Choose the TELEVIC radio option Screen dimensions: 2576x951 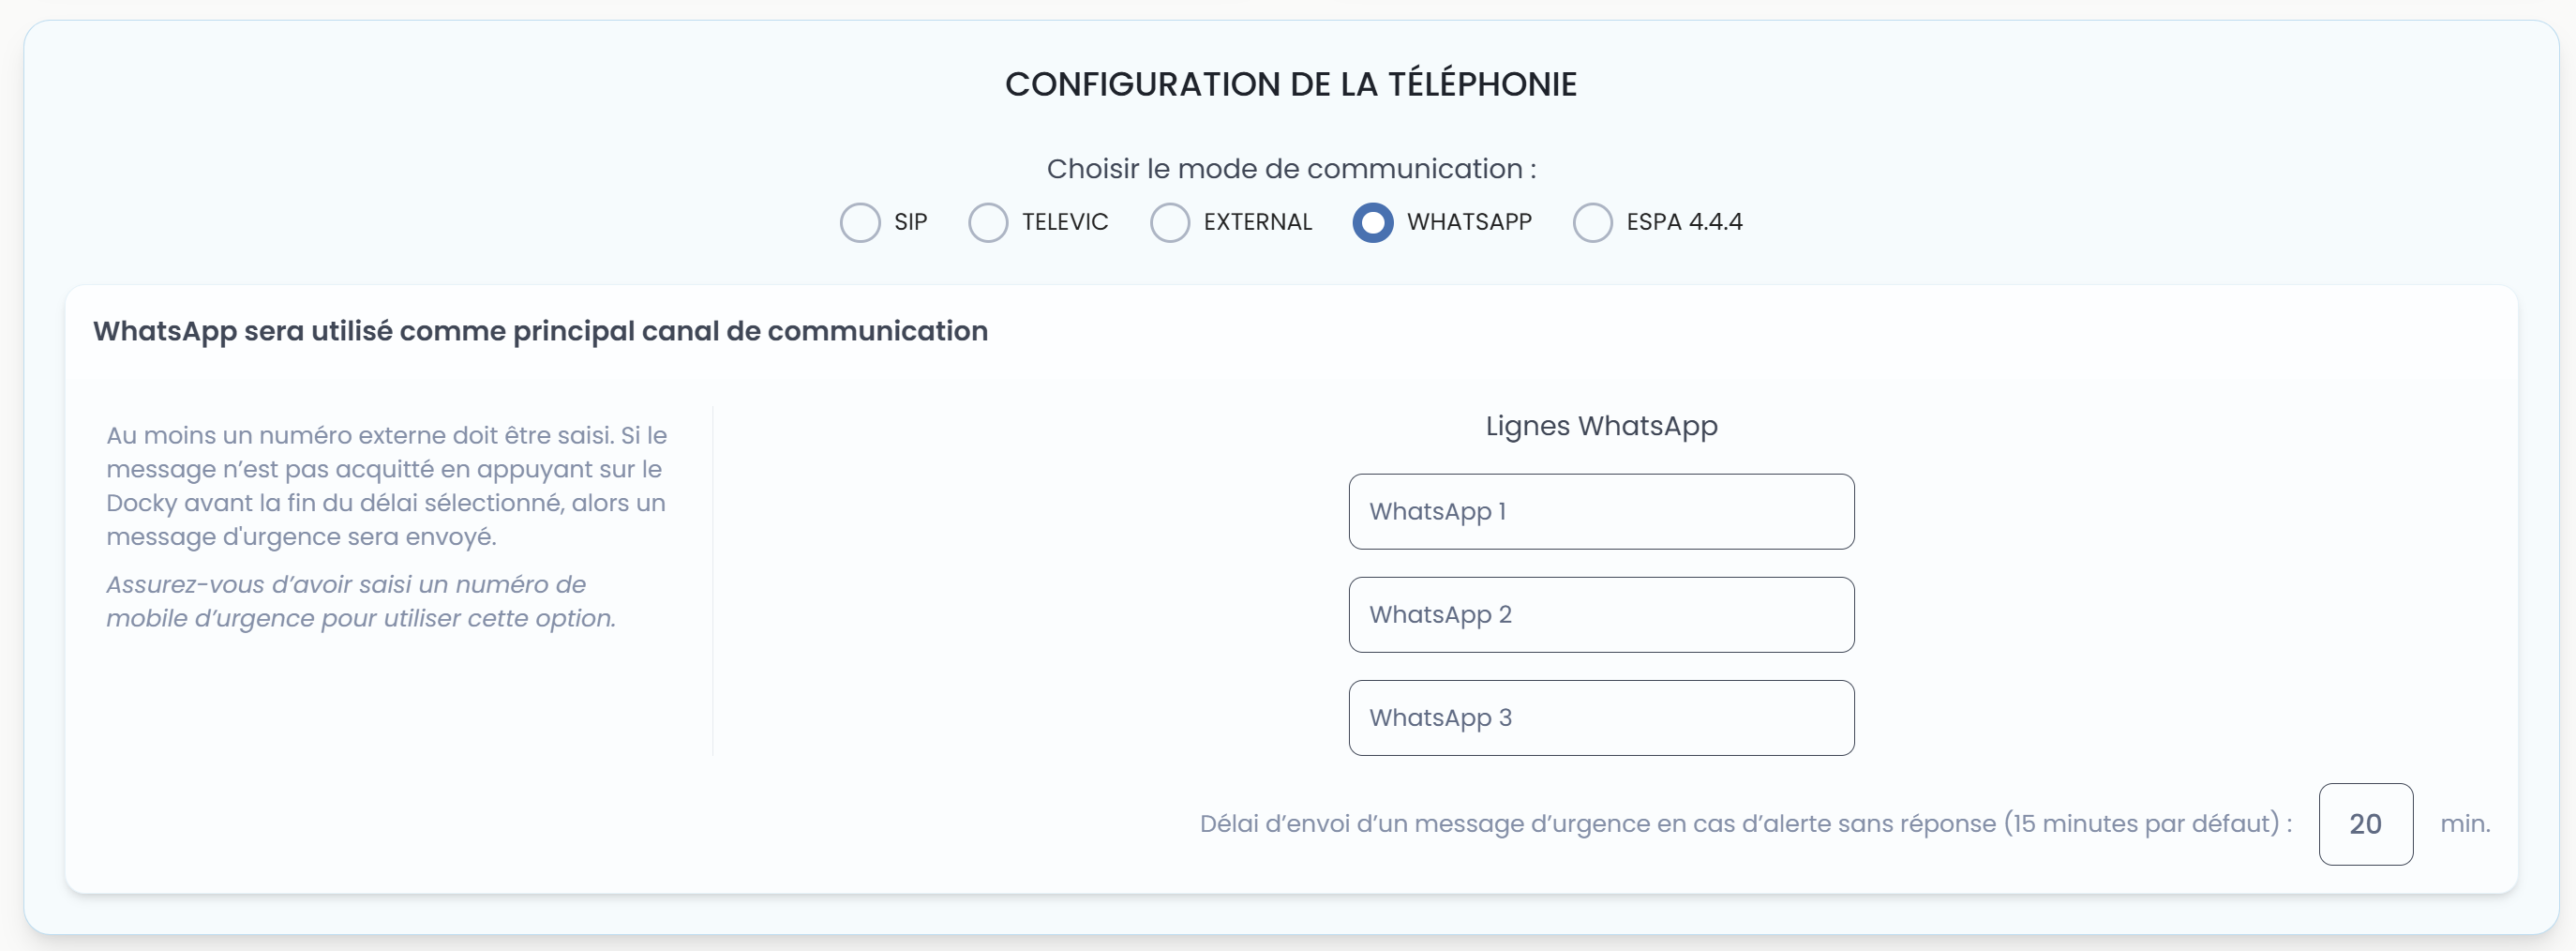pos(988,222)
